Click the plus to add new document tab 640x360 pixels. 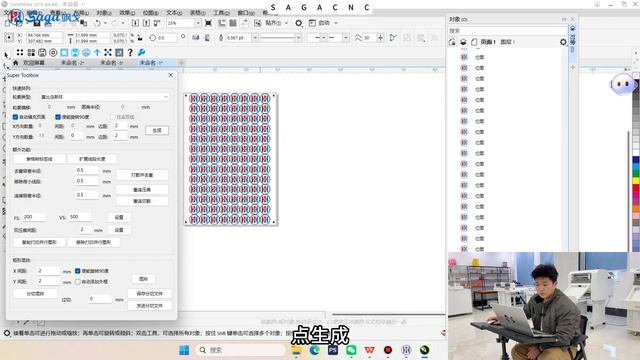pyautogui.click(x=181, y=63)
